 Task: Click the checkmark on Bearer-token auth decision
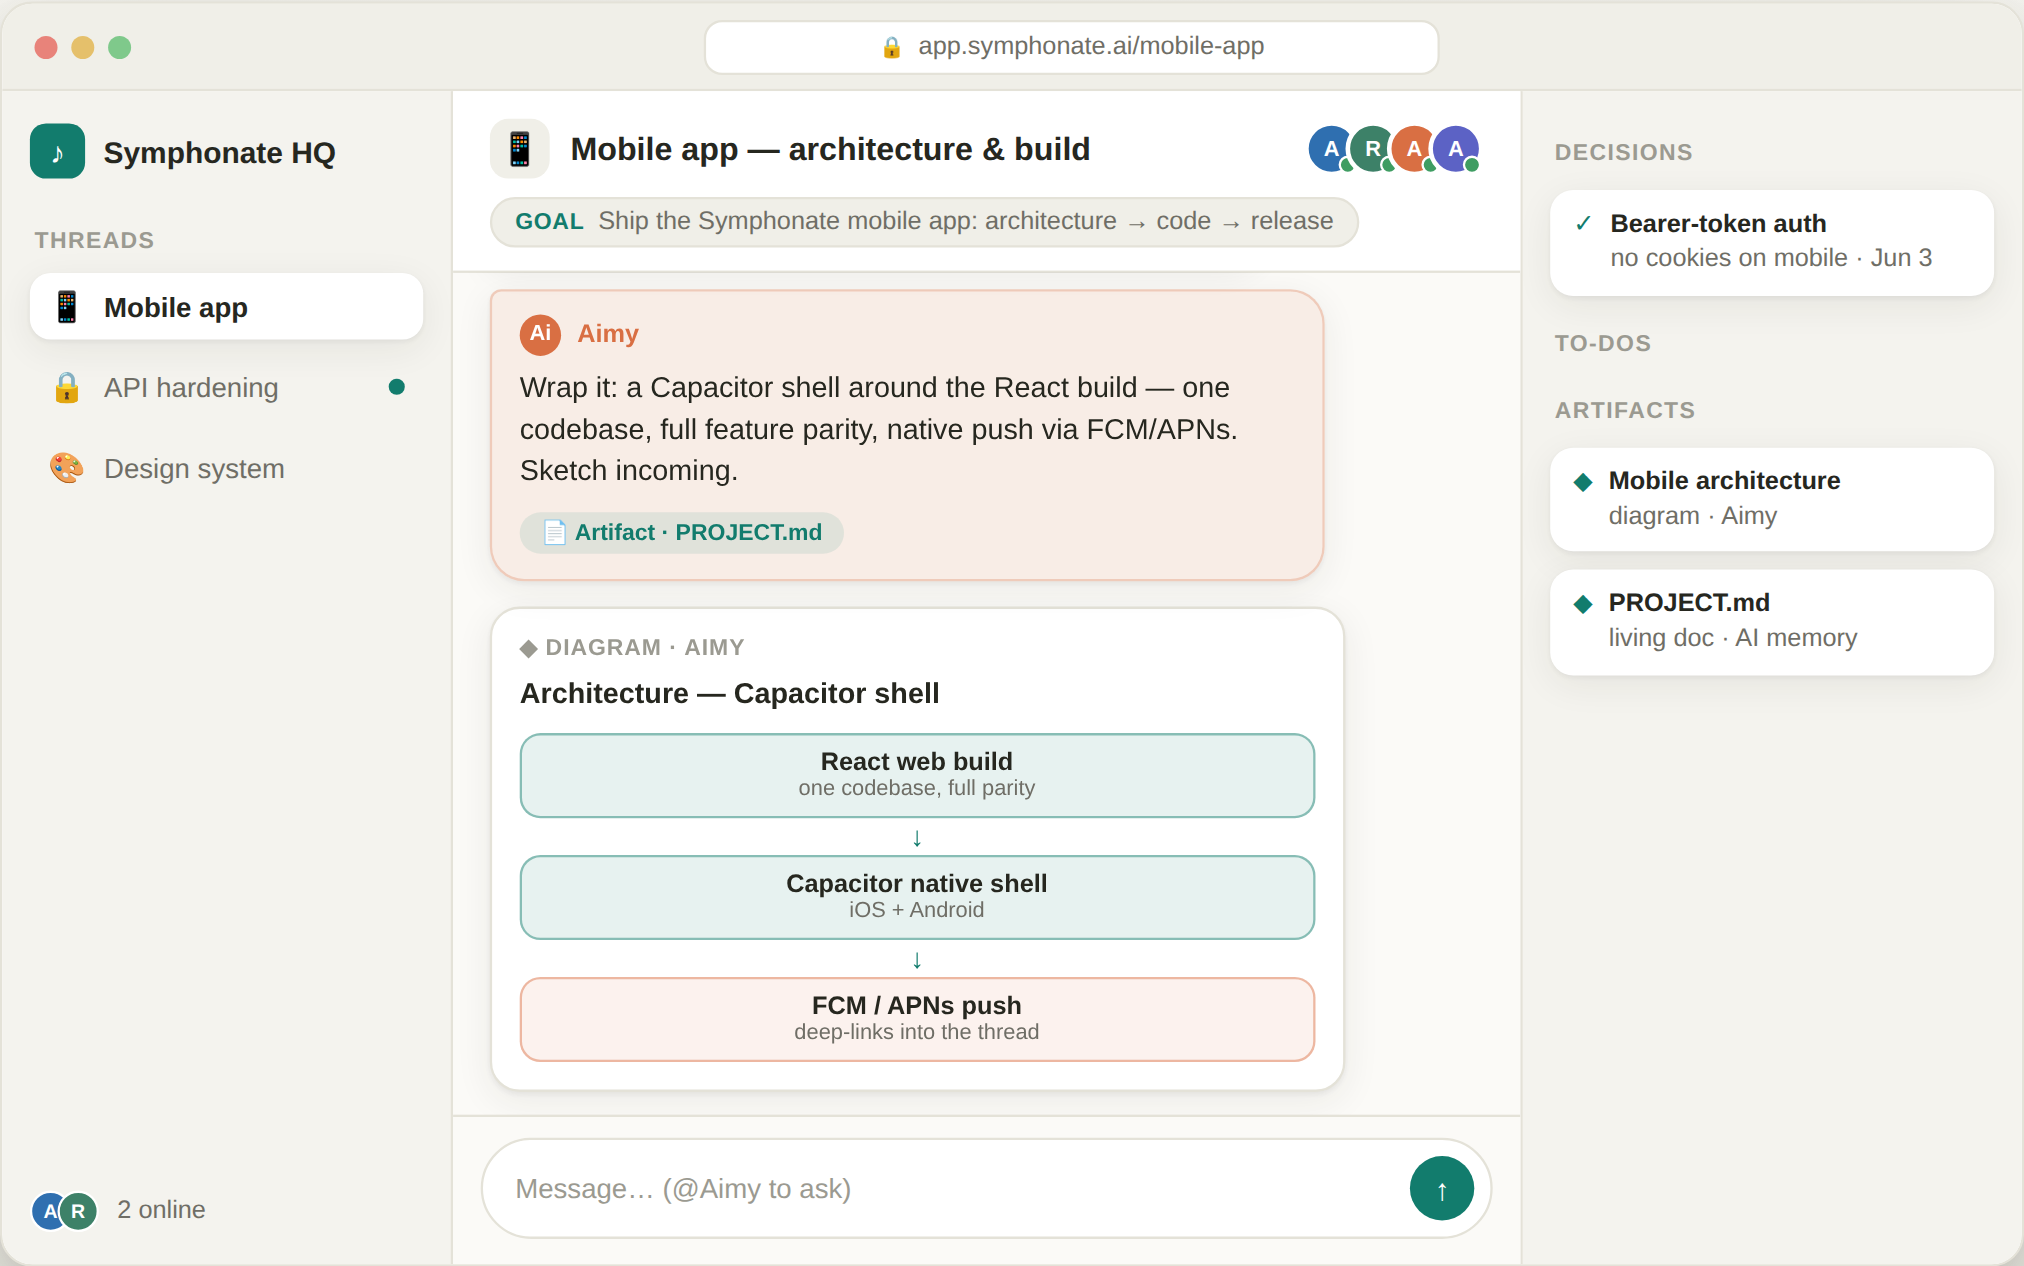(1583, 223)
